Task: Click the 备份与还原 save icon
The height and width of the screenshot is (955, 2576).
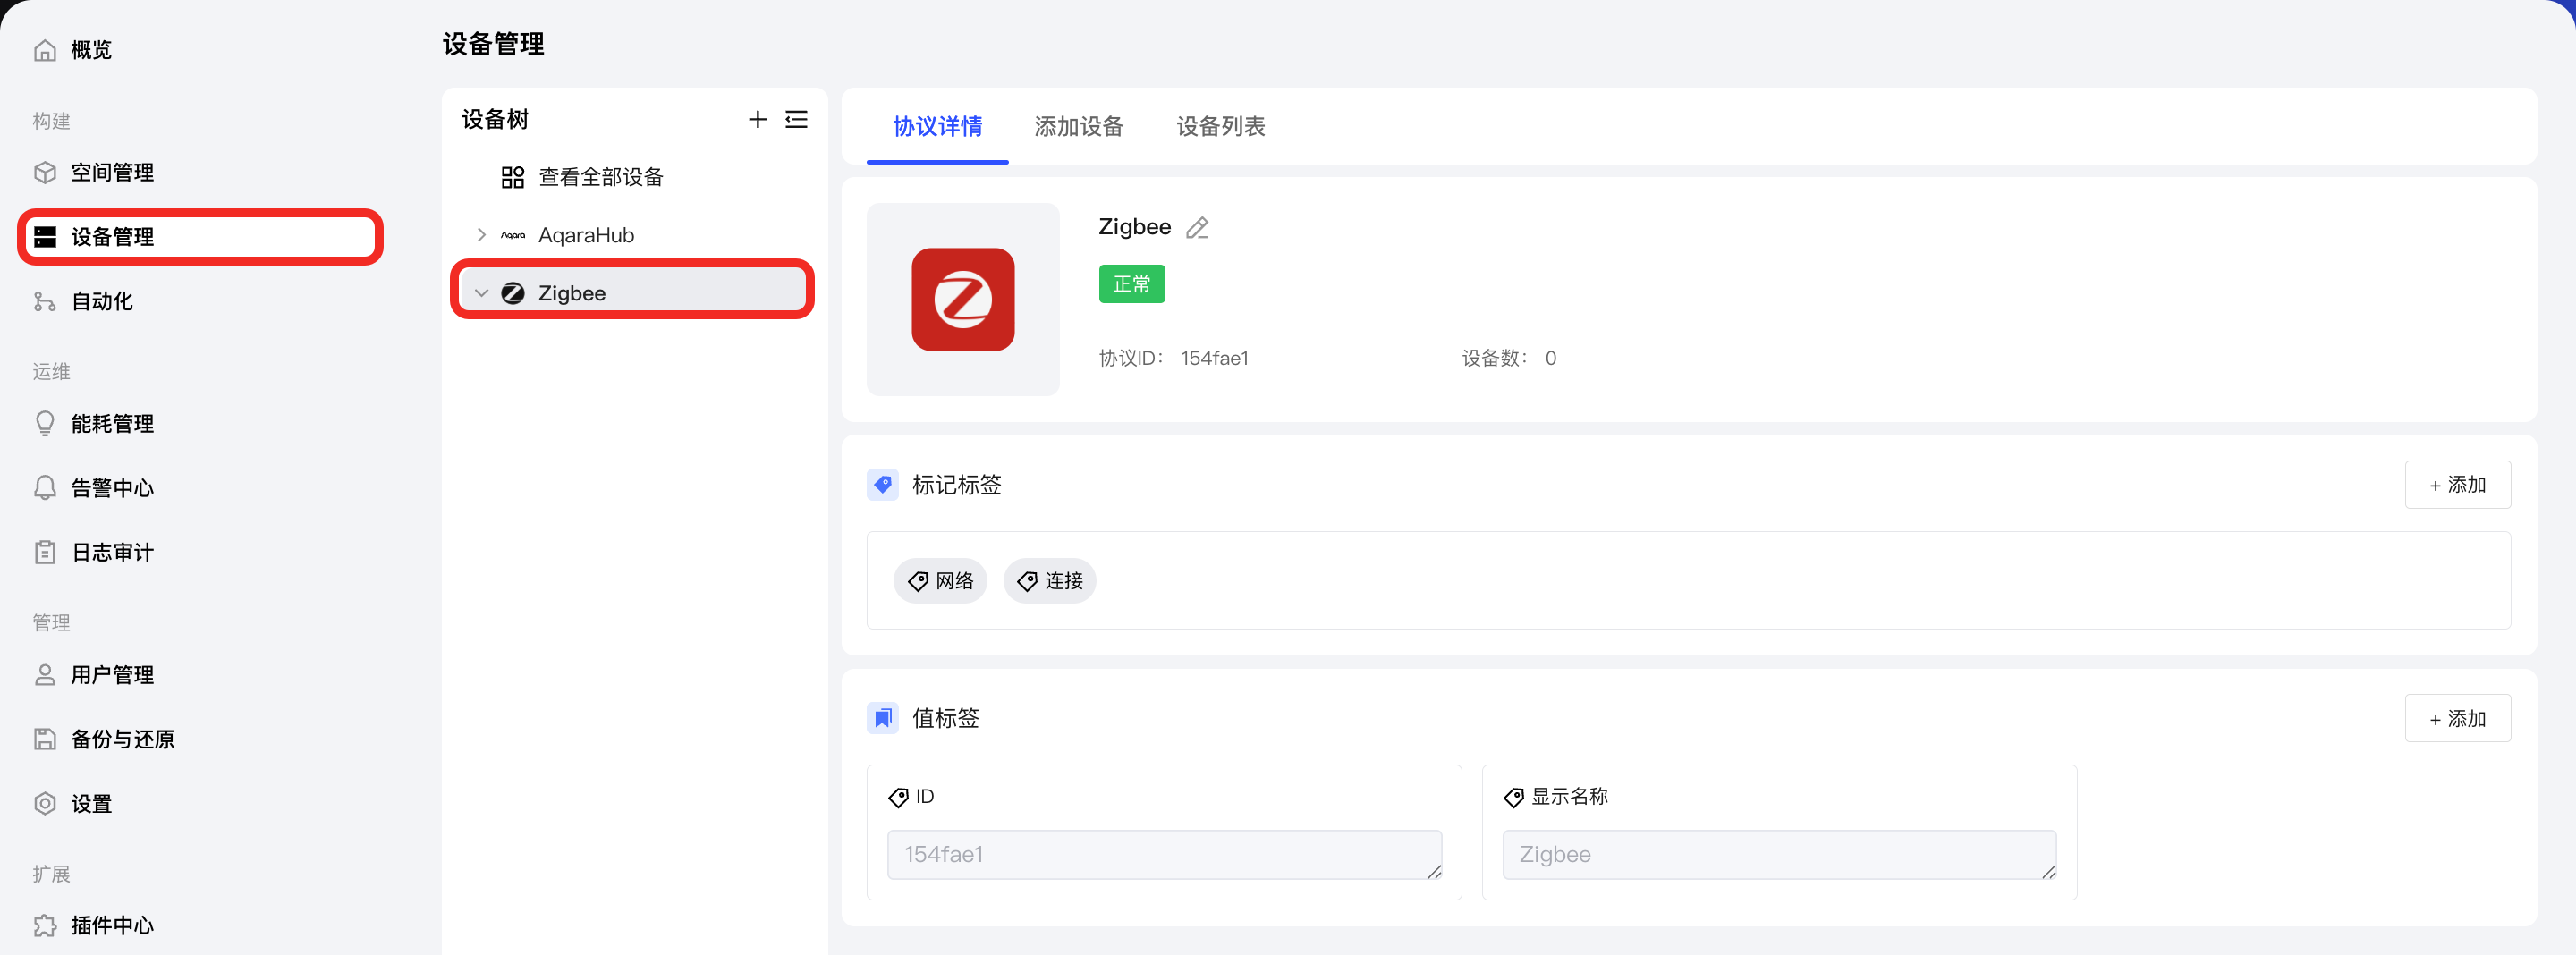Action: [45, 739]
